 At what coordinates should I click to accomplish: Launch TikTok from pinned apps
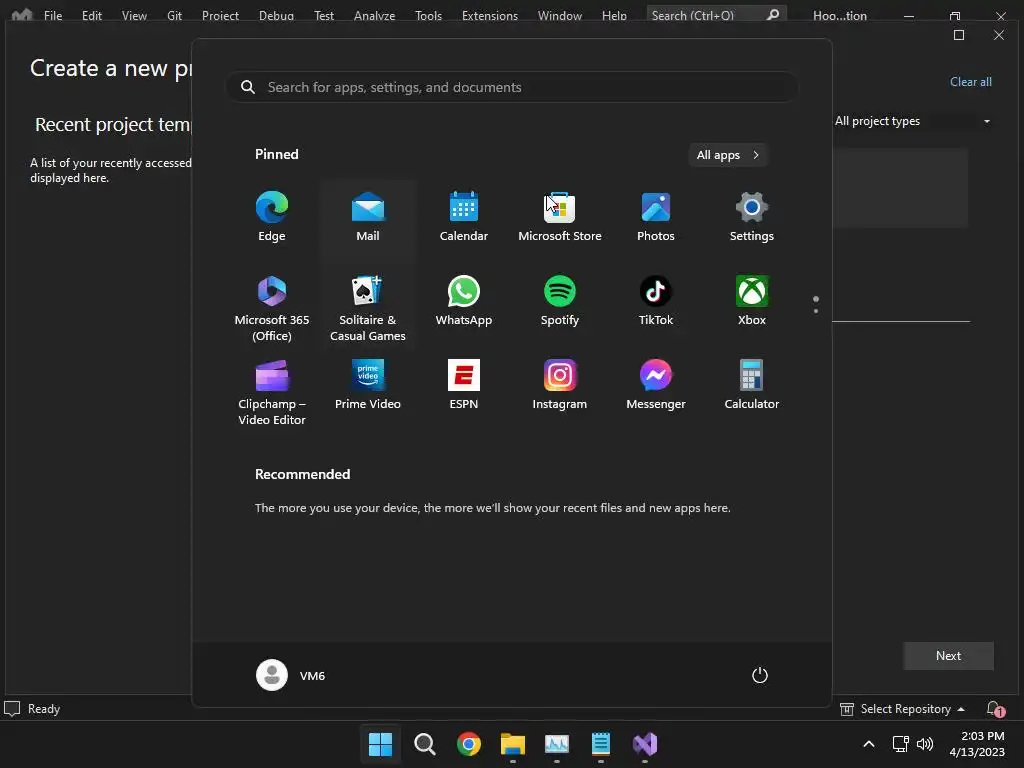click(x=656, y=302)
